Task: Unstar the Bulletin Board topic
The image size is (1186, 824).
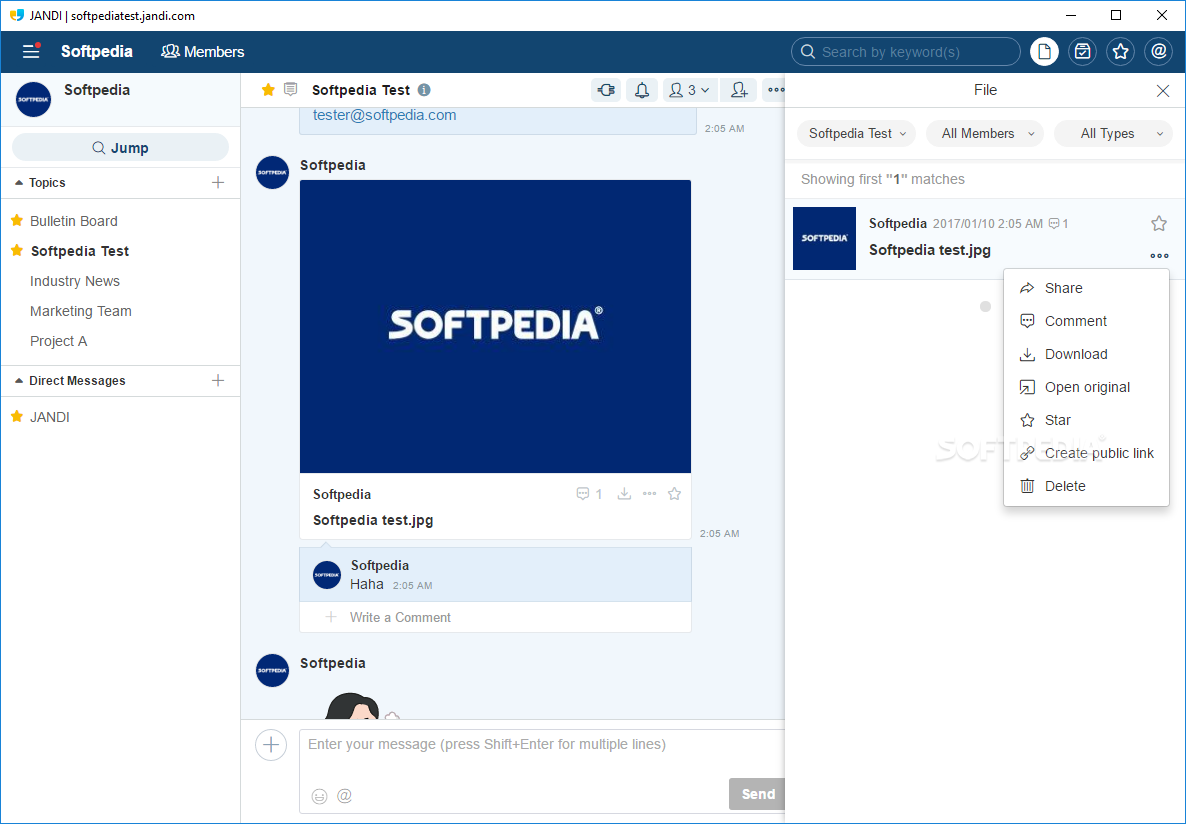Action: click(x=17, y=220)
